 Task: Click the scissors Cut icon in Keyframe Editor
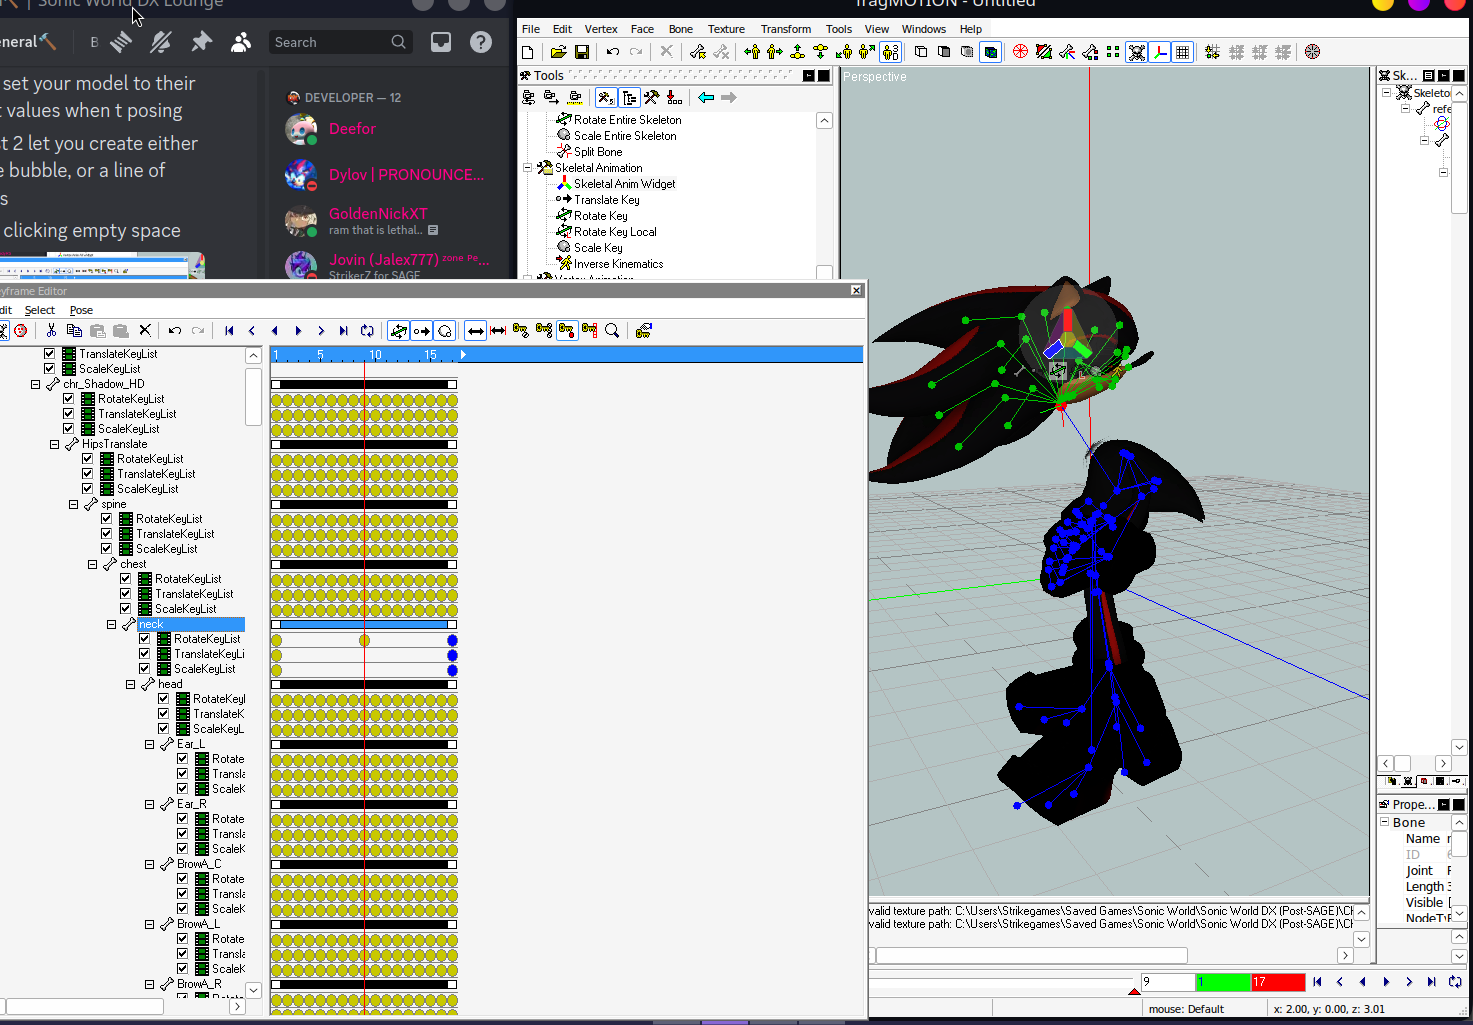51,331
